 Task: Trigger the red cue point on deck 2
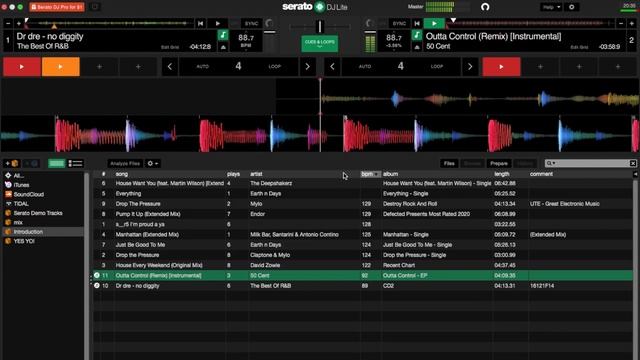click(x=501, y=67)
